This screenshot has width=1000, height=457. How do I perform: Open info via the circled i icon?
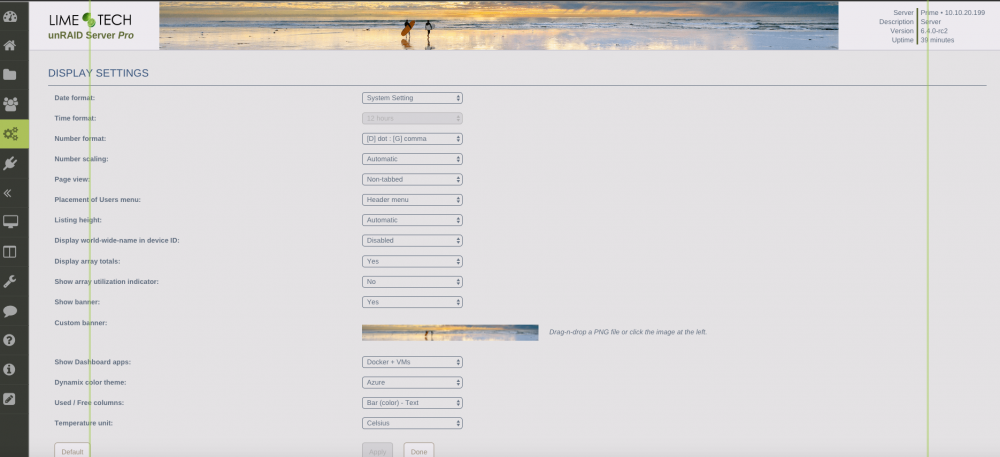pyautogui.click(x=9, y=370)
